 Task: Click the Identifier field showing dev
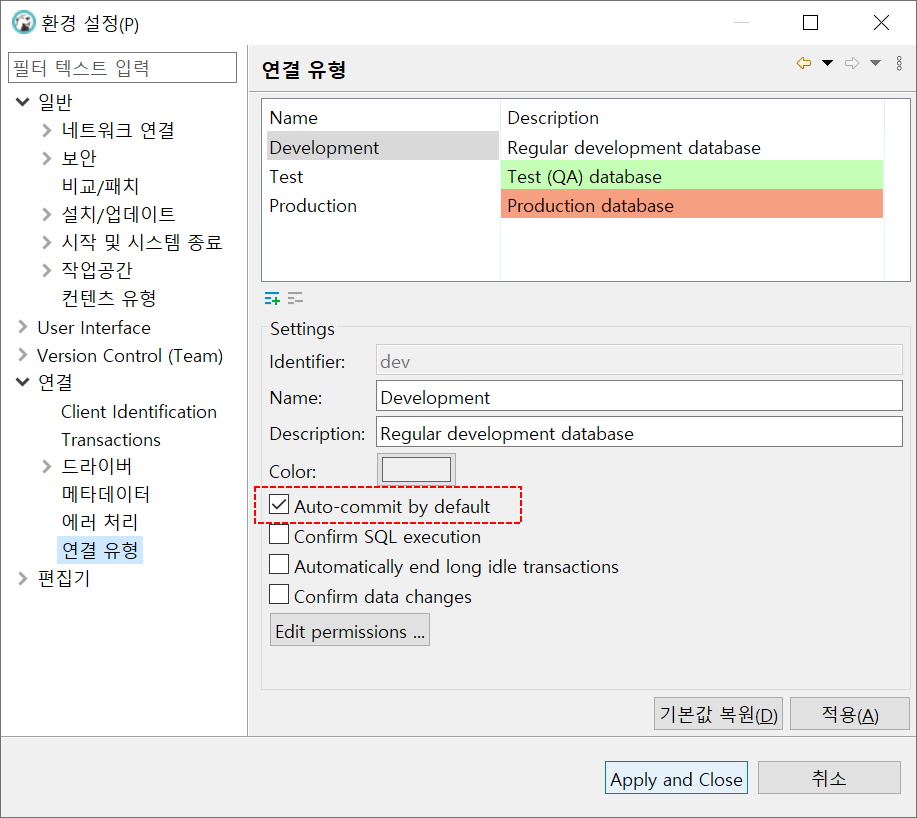coord(639,360)
